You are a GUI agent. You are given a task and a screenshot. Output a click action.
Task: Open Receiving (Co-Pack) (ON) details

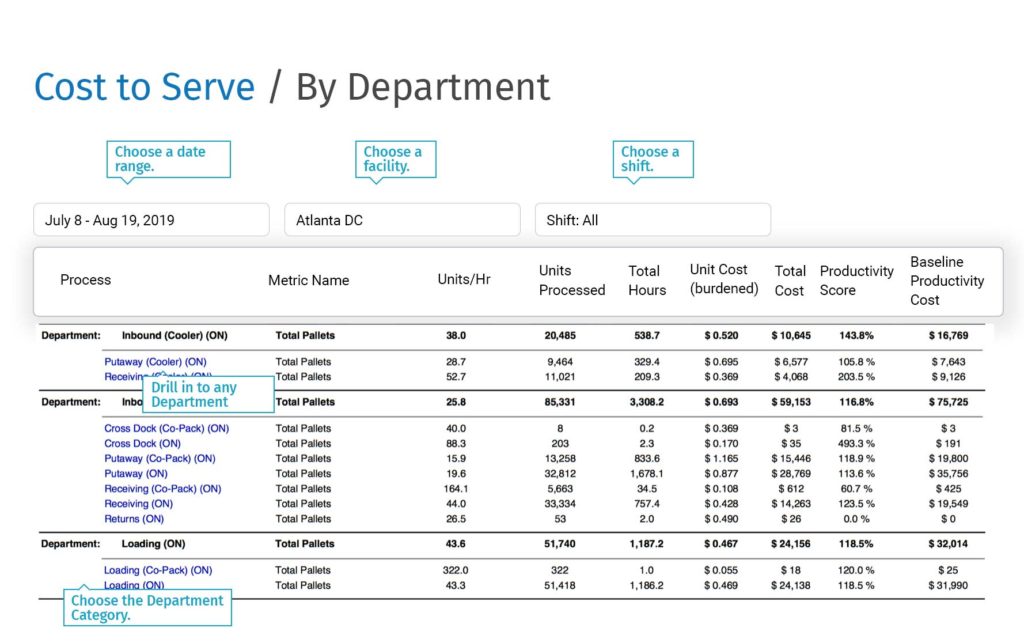[162, 489]
